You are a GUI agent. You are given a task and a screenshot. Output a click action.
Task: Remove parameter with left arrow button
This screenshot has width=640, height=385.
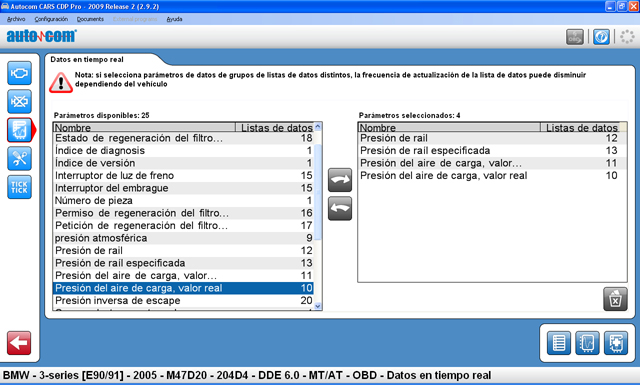[x=340, y=209]
